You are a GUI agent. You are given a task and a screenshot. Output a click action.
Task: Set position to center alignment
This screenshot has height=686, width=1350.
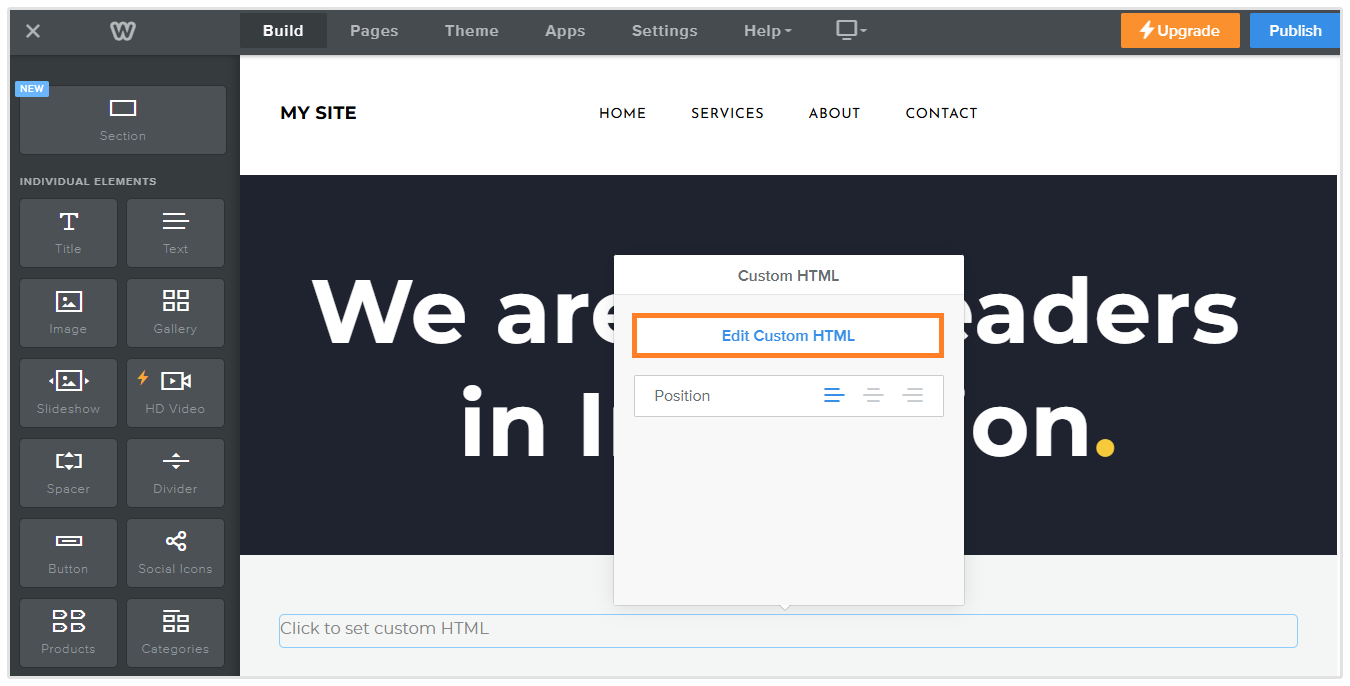pyautogui.click(x=873, y=396)
